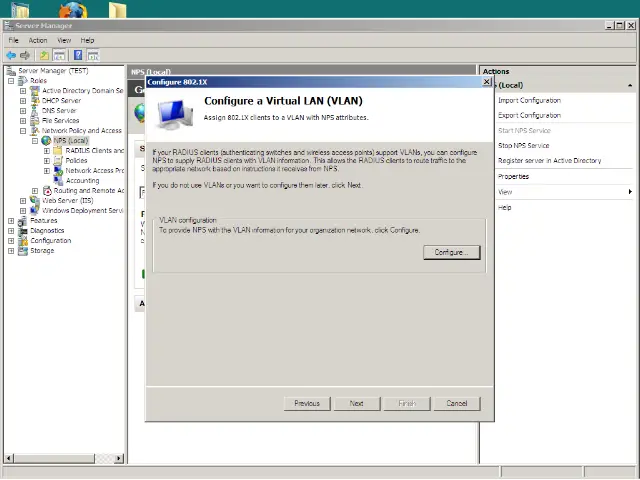The height and width of the screenshot is (480, 640).
Task: Collapse the Network Policy and Access node
Action: click(23, 131)
